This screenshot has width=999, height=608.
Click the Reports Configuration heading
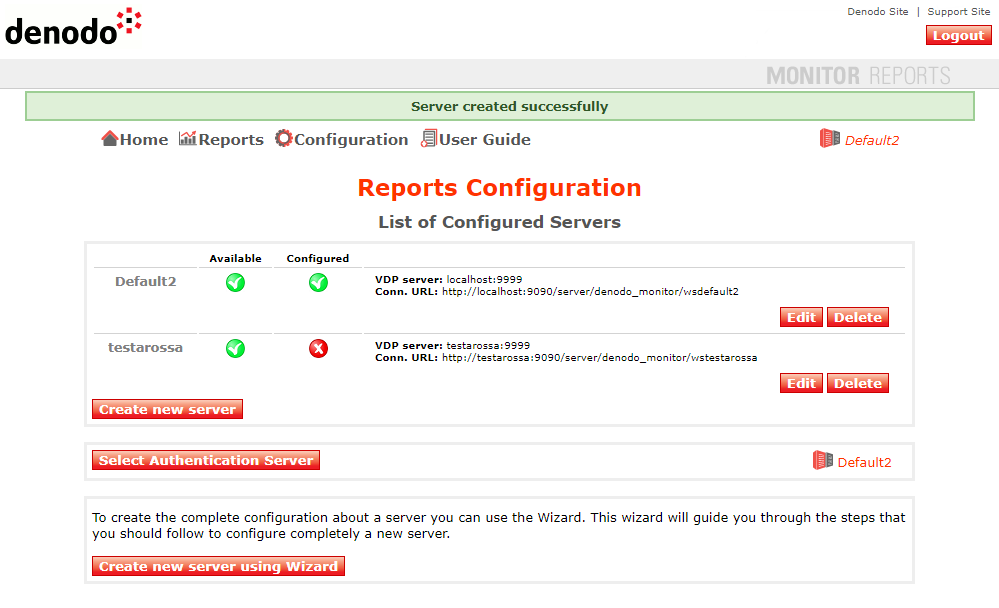[500, 188]
